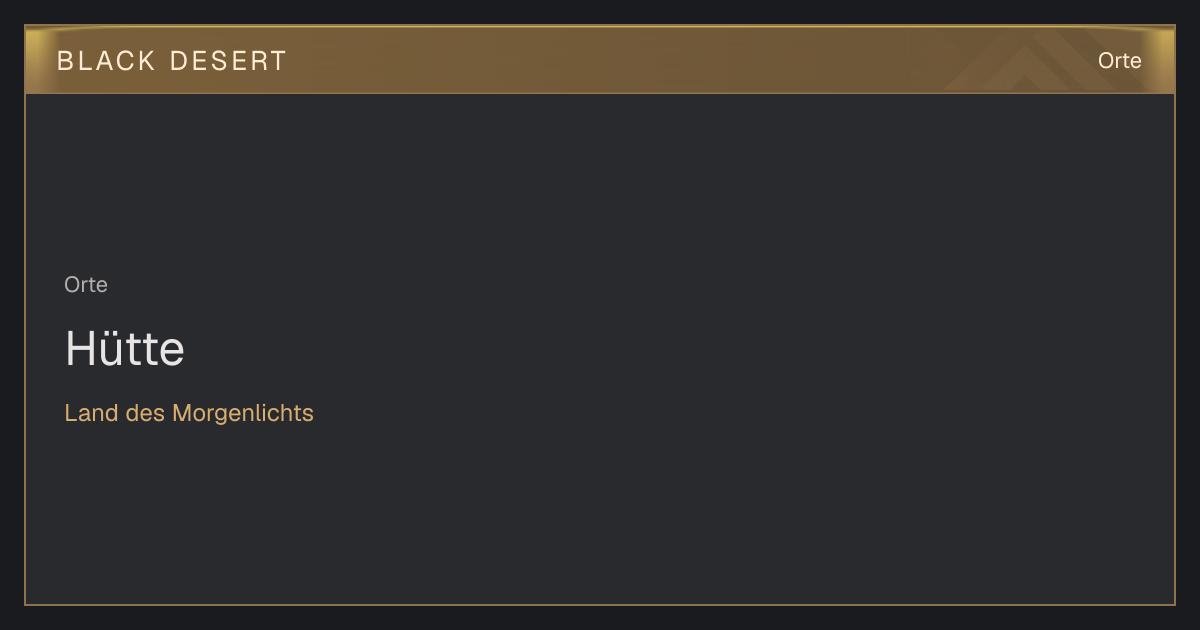Click the Hütte page heading
This screenshot has width=1200, height=630.
tap(125, 349)
